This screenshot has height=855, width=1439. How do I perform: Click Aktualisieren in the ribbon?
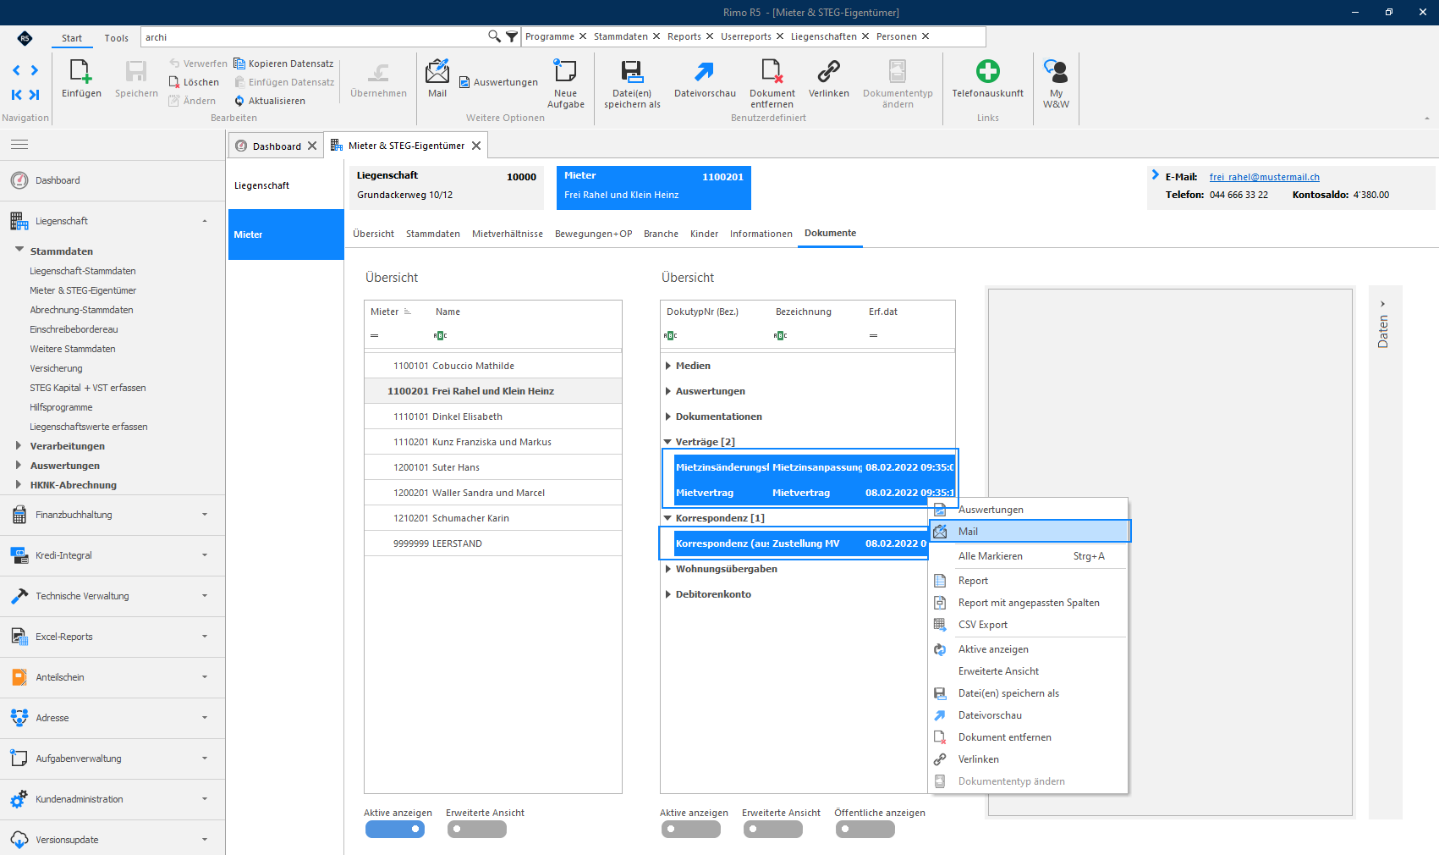[x=270, y=101]
